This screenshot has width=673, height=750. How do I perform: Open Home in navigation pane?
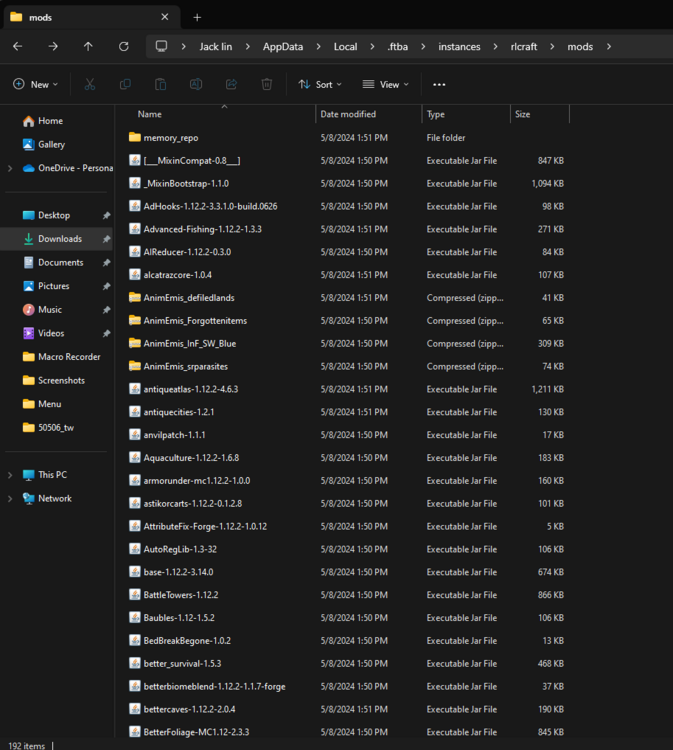pos(43,121)
